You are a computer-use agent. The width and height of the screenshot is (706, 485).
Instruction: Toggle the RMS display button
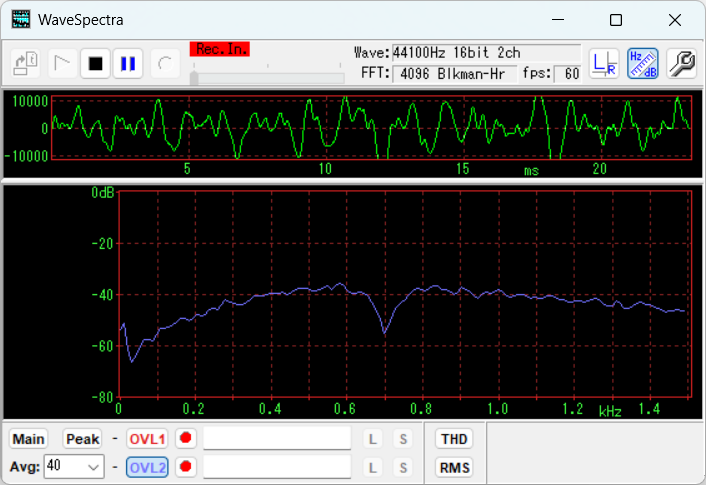pos(454,468)
